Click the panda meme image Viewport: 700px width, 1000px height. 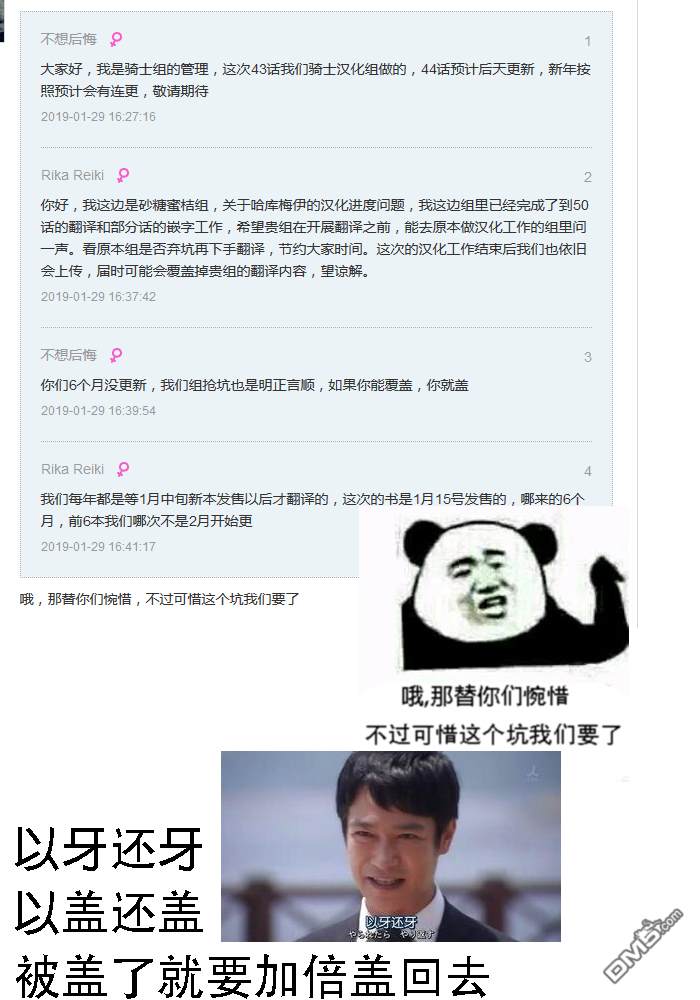click(494, 628)
